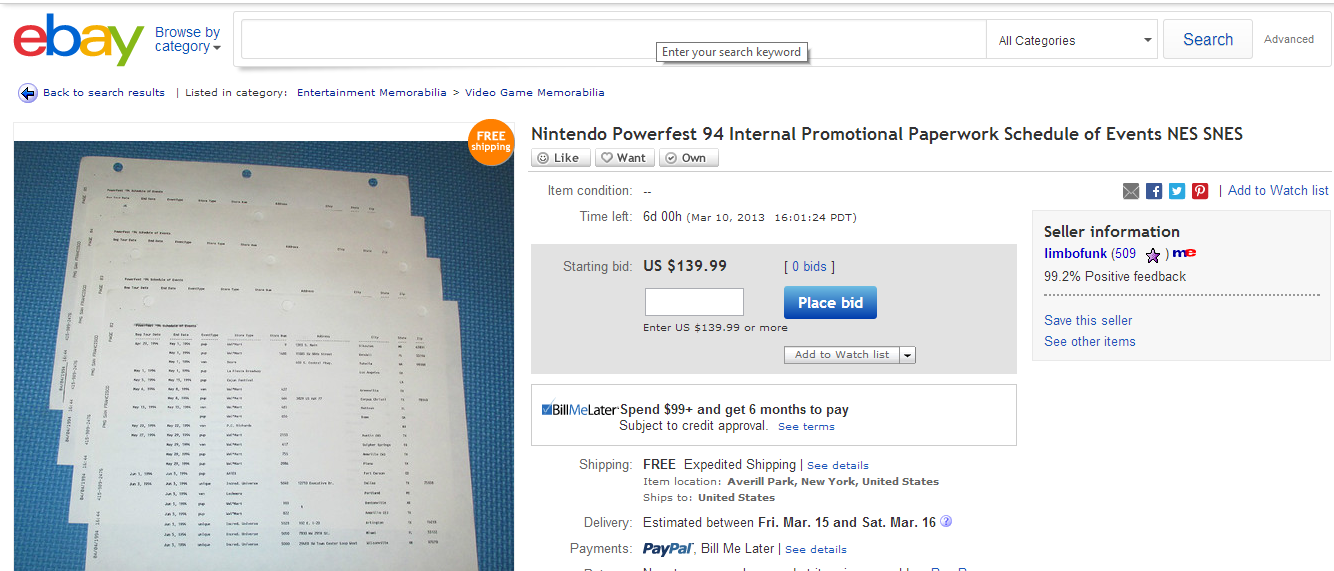The image size is (1334, 571).
Task: Share listing via email envelope icon
Action: 1131,191
